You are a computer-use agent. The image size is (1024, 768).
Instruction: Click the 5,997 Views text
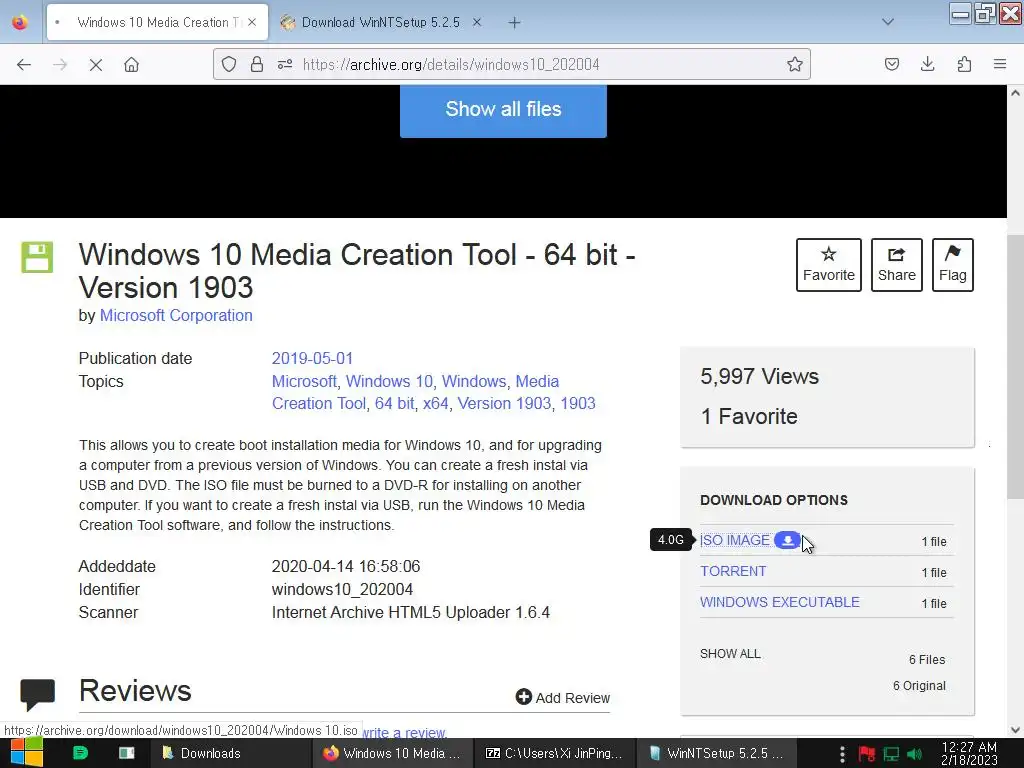[759, 377]
